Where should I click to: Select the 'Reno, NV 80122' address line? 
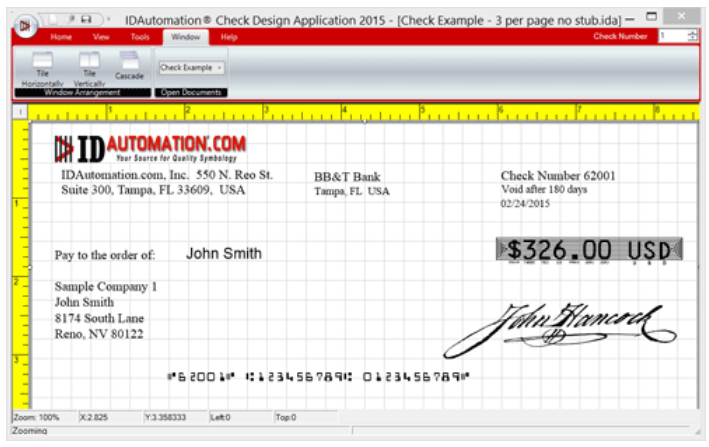[99, 334]
